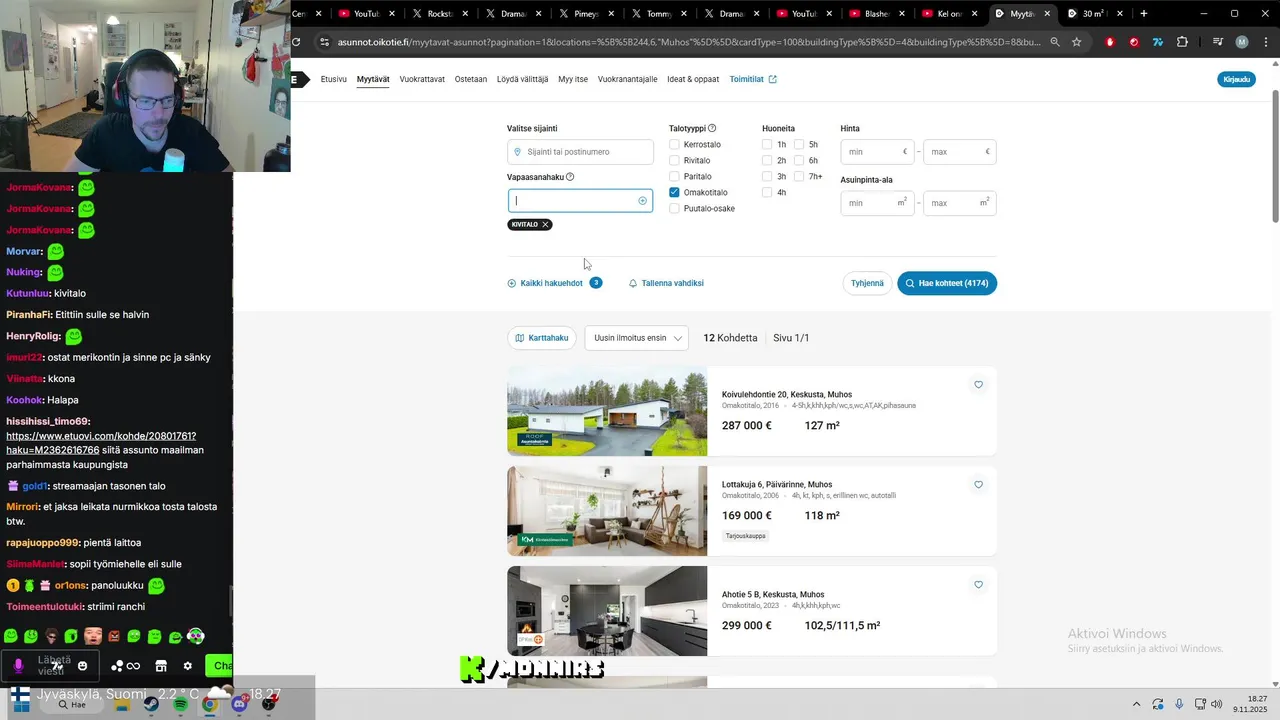Uncheck the Omakotitalo checkbox
The height and width of the screenshot is (720, 1280).
pos(674,193)
